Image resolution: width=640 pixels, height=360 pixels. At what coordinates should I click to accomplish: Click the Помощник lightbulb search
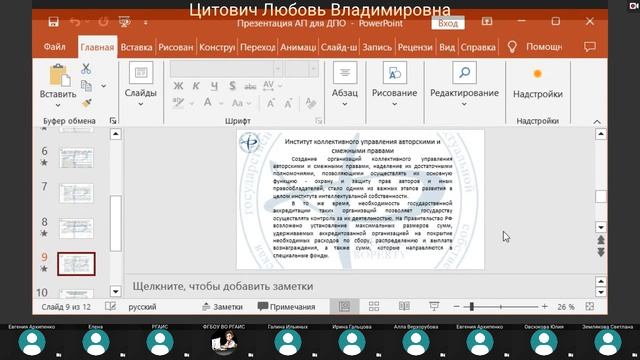[x=535, y=47]
